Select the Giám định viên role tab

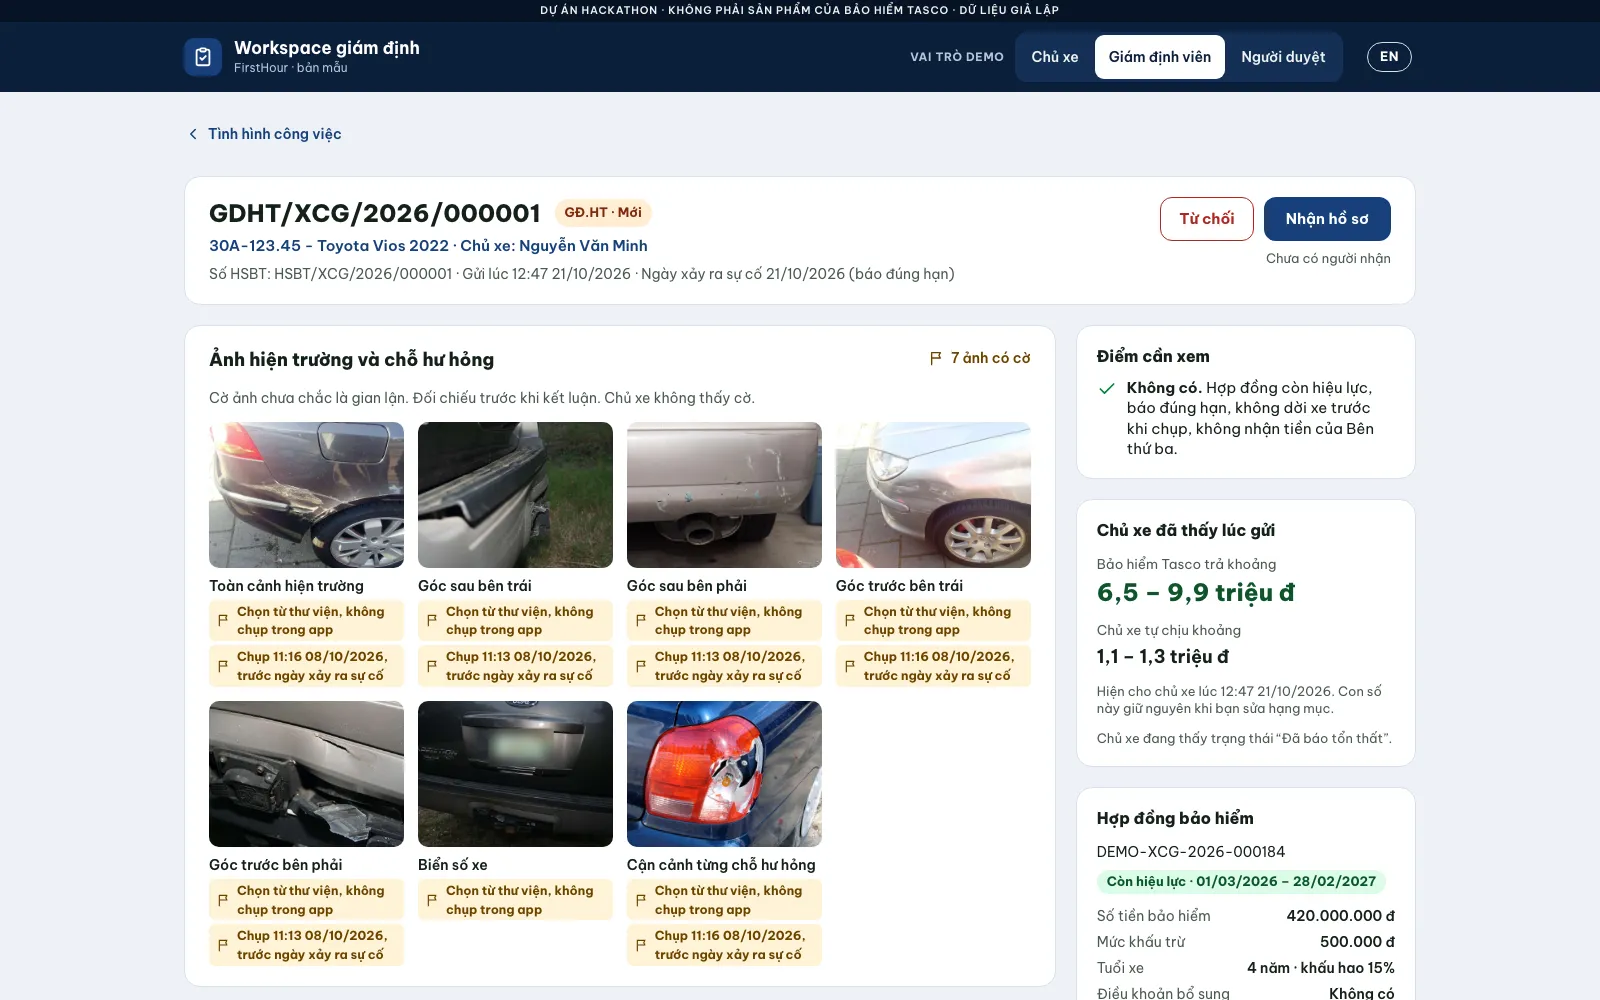pyautogui.click(x=1160, y=57)
